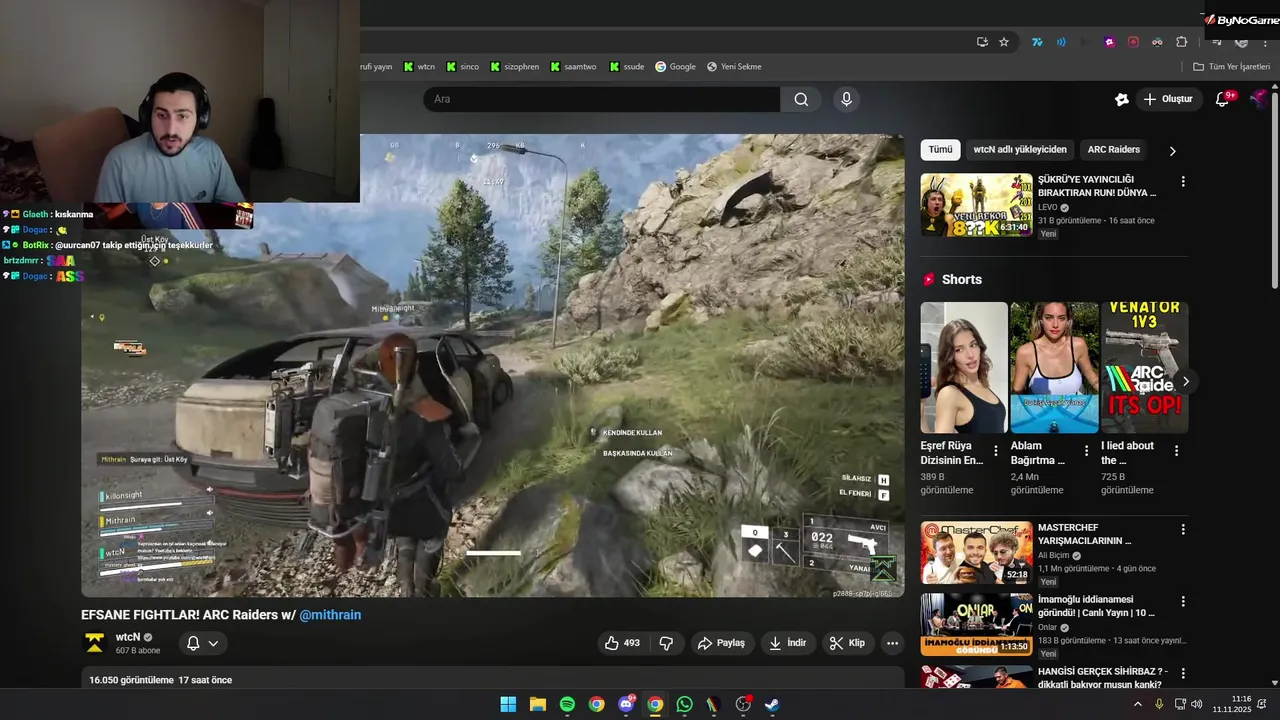Show hidden system tray icons chevron

point(1137,704)
